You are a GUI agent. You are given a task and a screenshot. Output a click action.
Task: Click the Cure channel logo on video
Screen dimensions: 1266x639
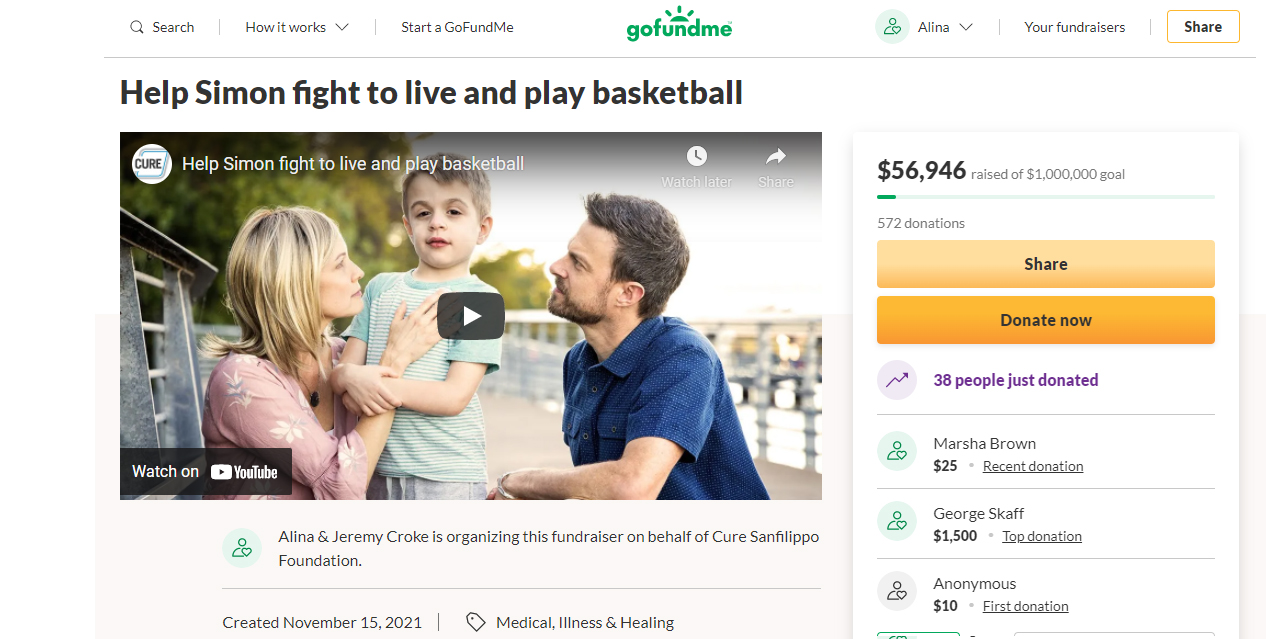pyautogui.click(x=151, y=164)
